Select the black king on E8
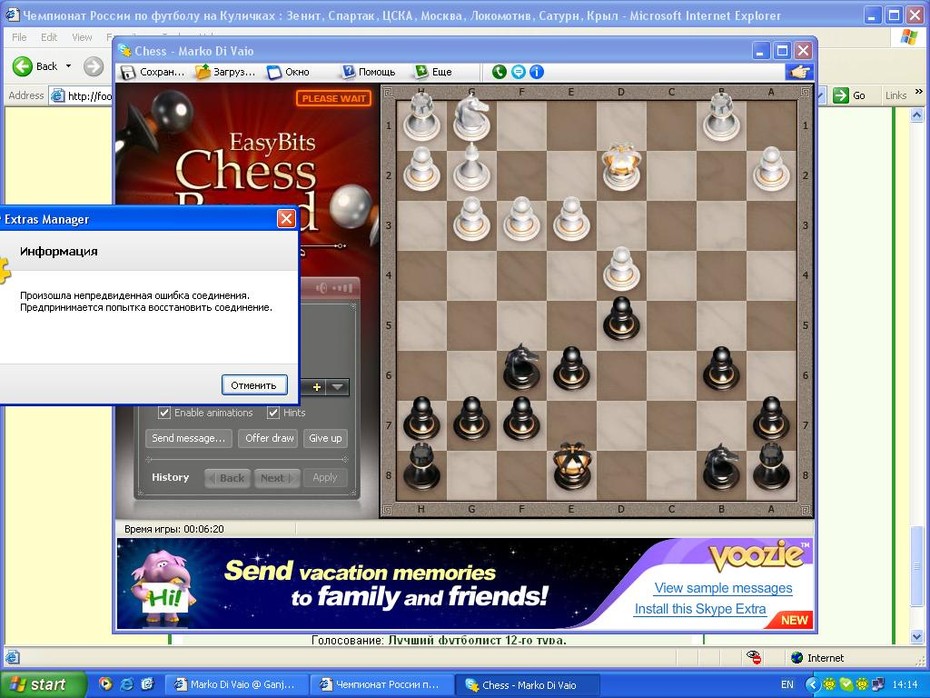The height and width of the screenshot is (698, 930). [571, 466]
